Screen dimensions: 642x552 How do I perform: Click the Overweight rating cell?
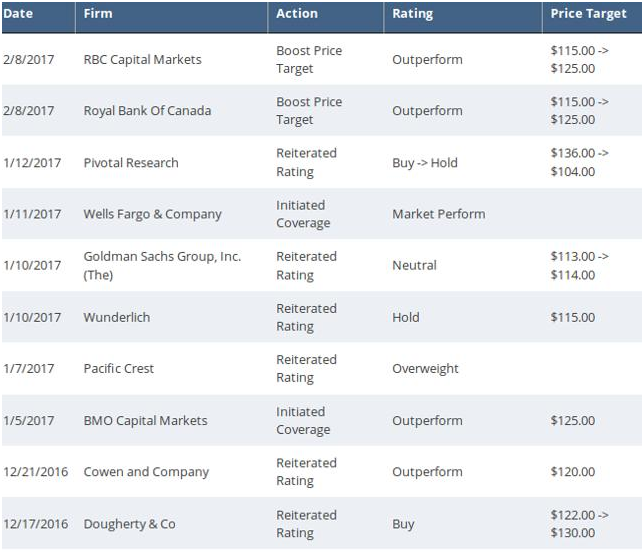[x=425, y=368]
